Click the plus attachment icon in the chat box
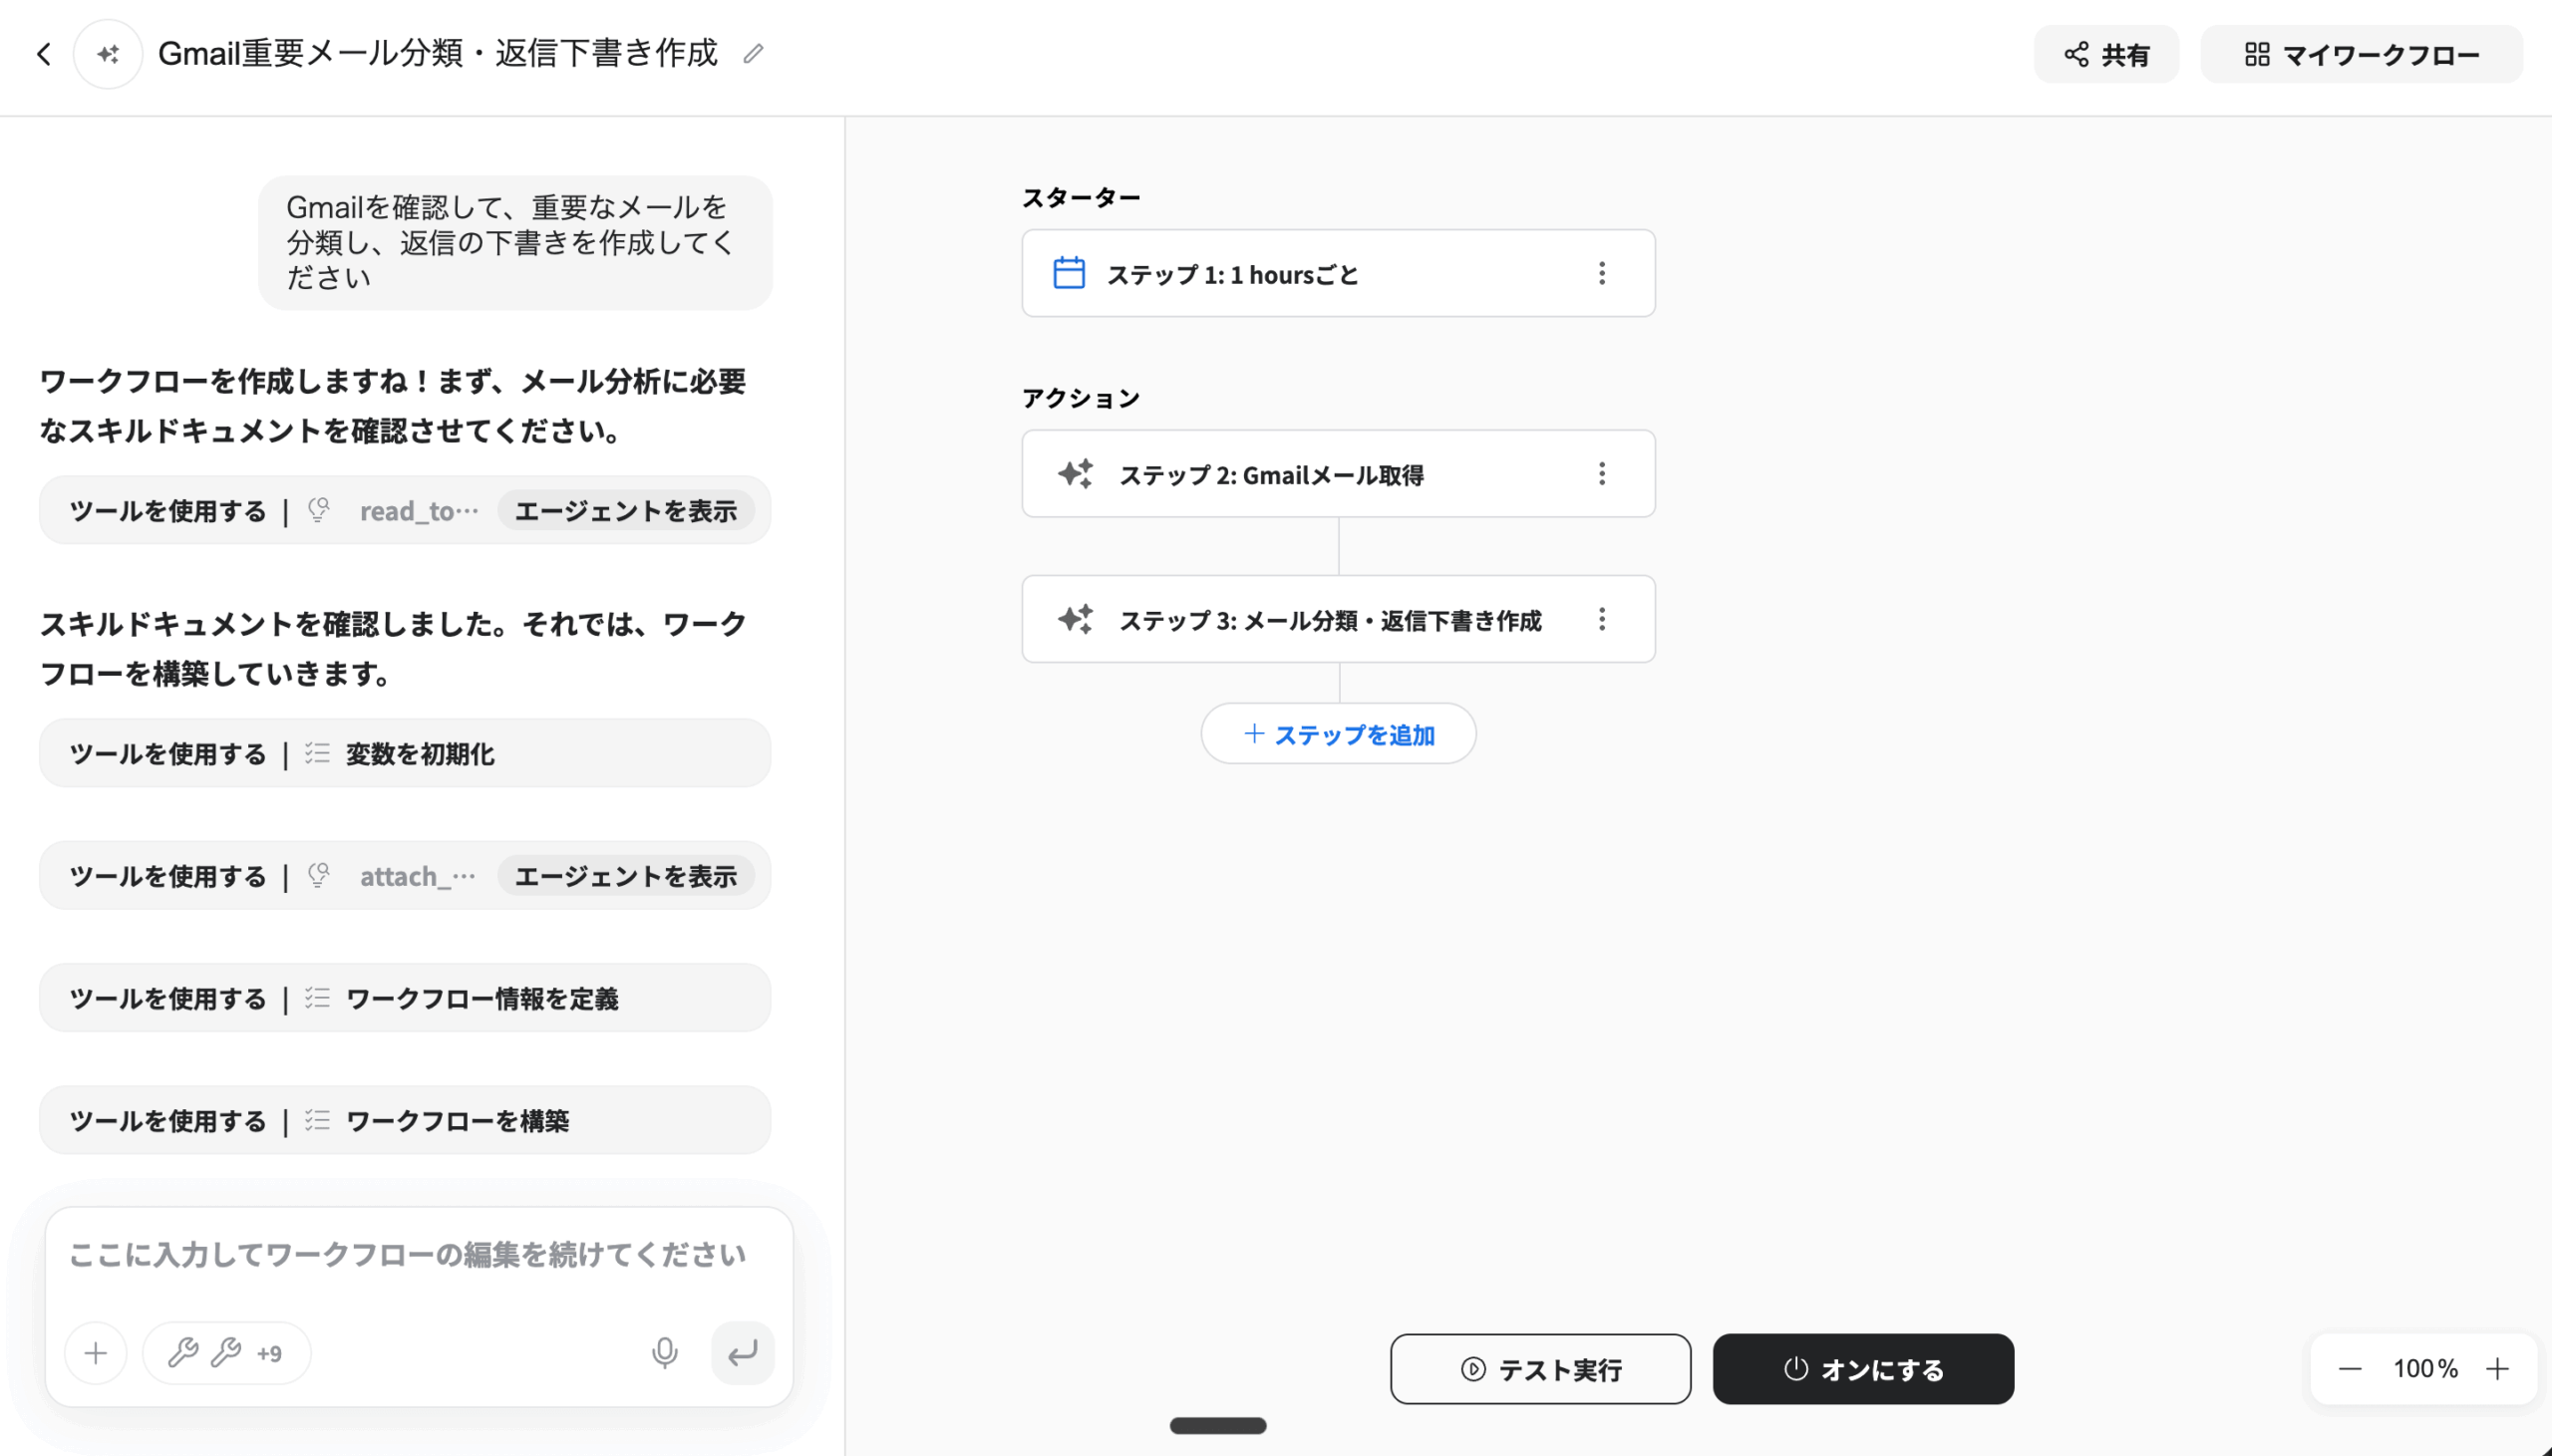2552x1456 pixels. [x=96, y=1353]
